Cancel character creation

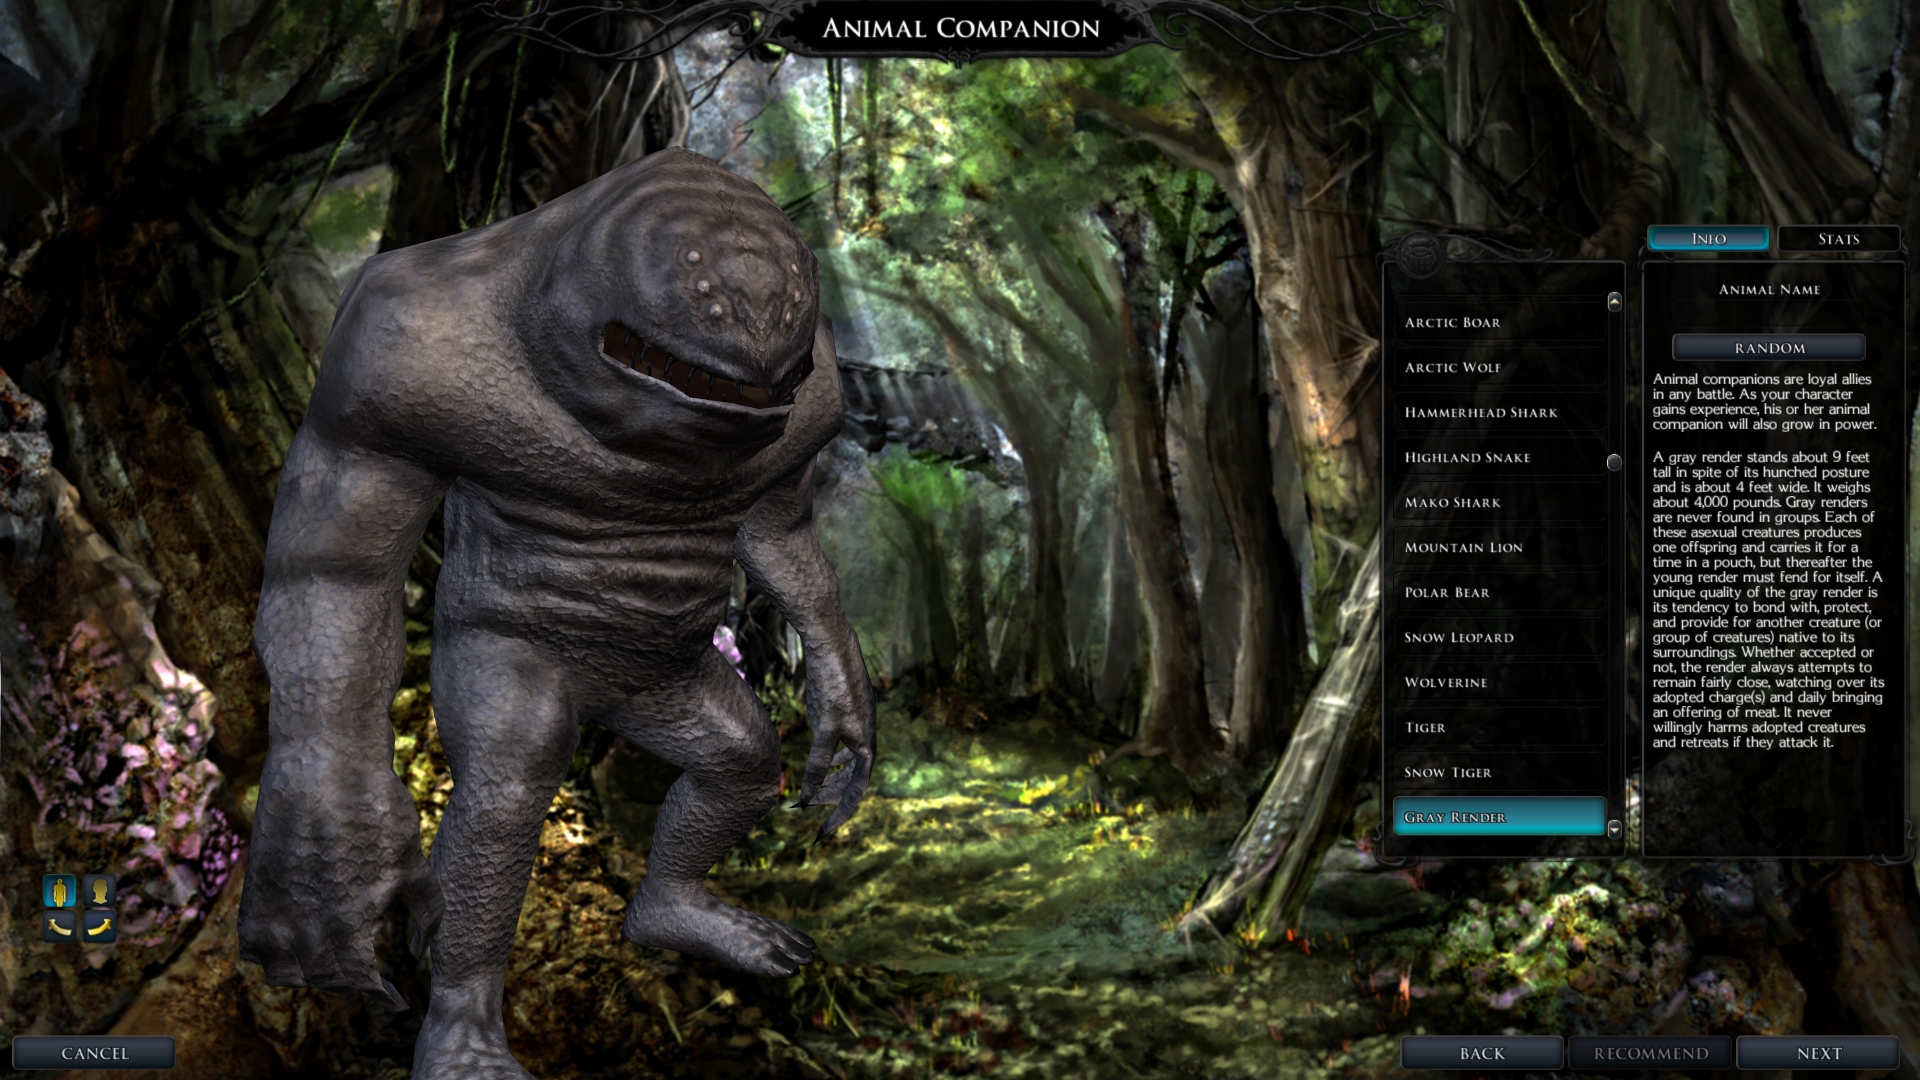coord(94,1053)
